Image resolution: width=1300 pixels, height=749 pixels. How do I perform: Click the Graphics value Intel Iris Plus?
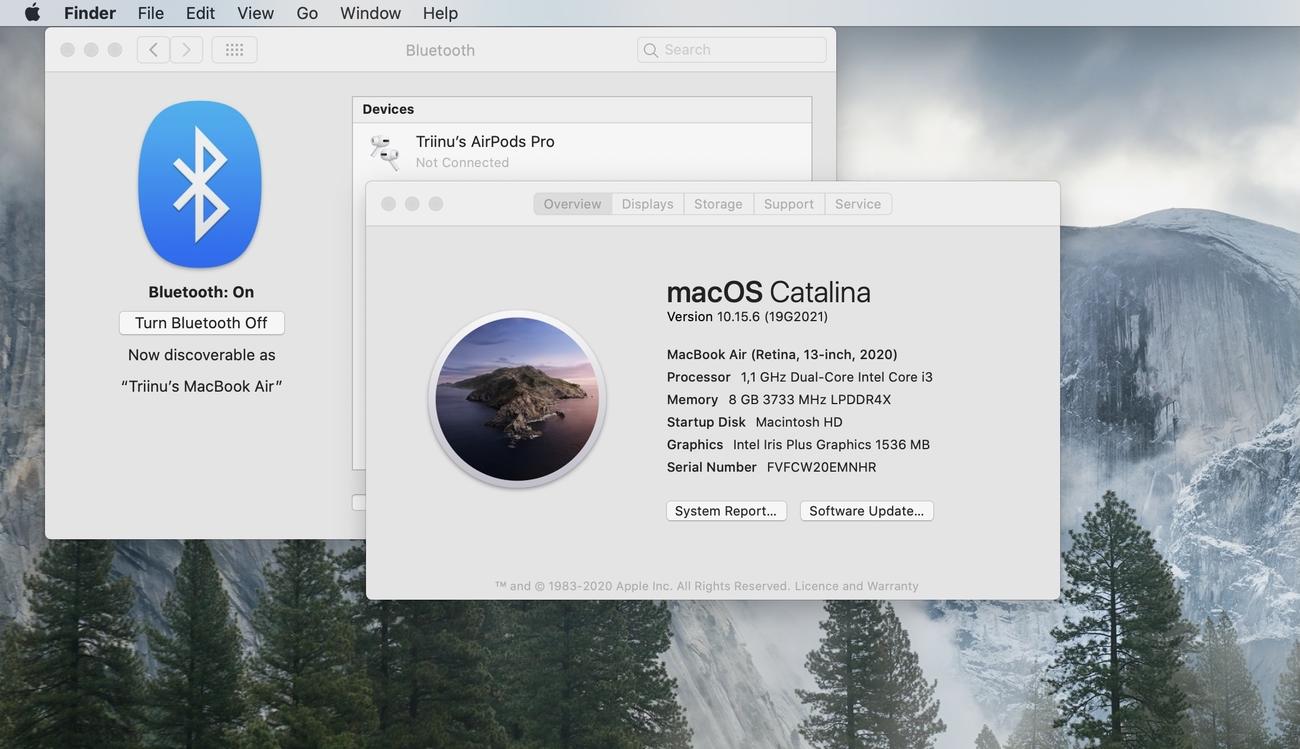(832, 444)
